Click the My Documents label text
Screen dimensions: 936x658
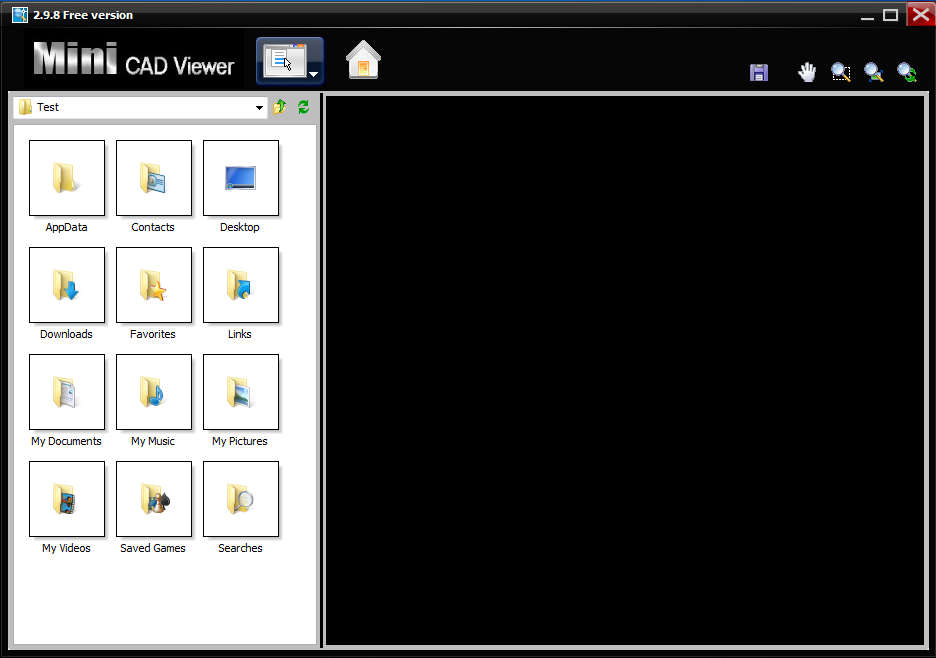pos(66,441)
